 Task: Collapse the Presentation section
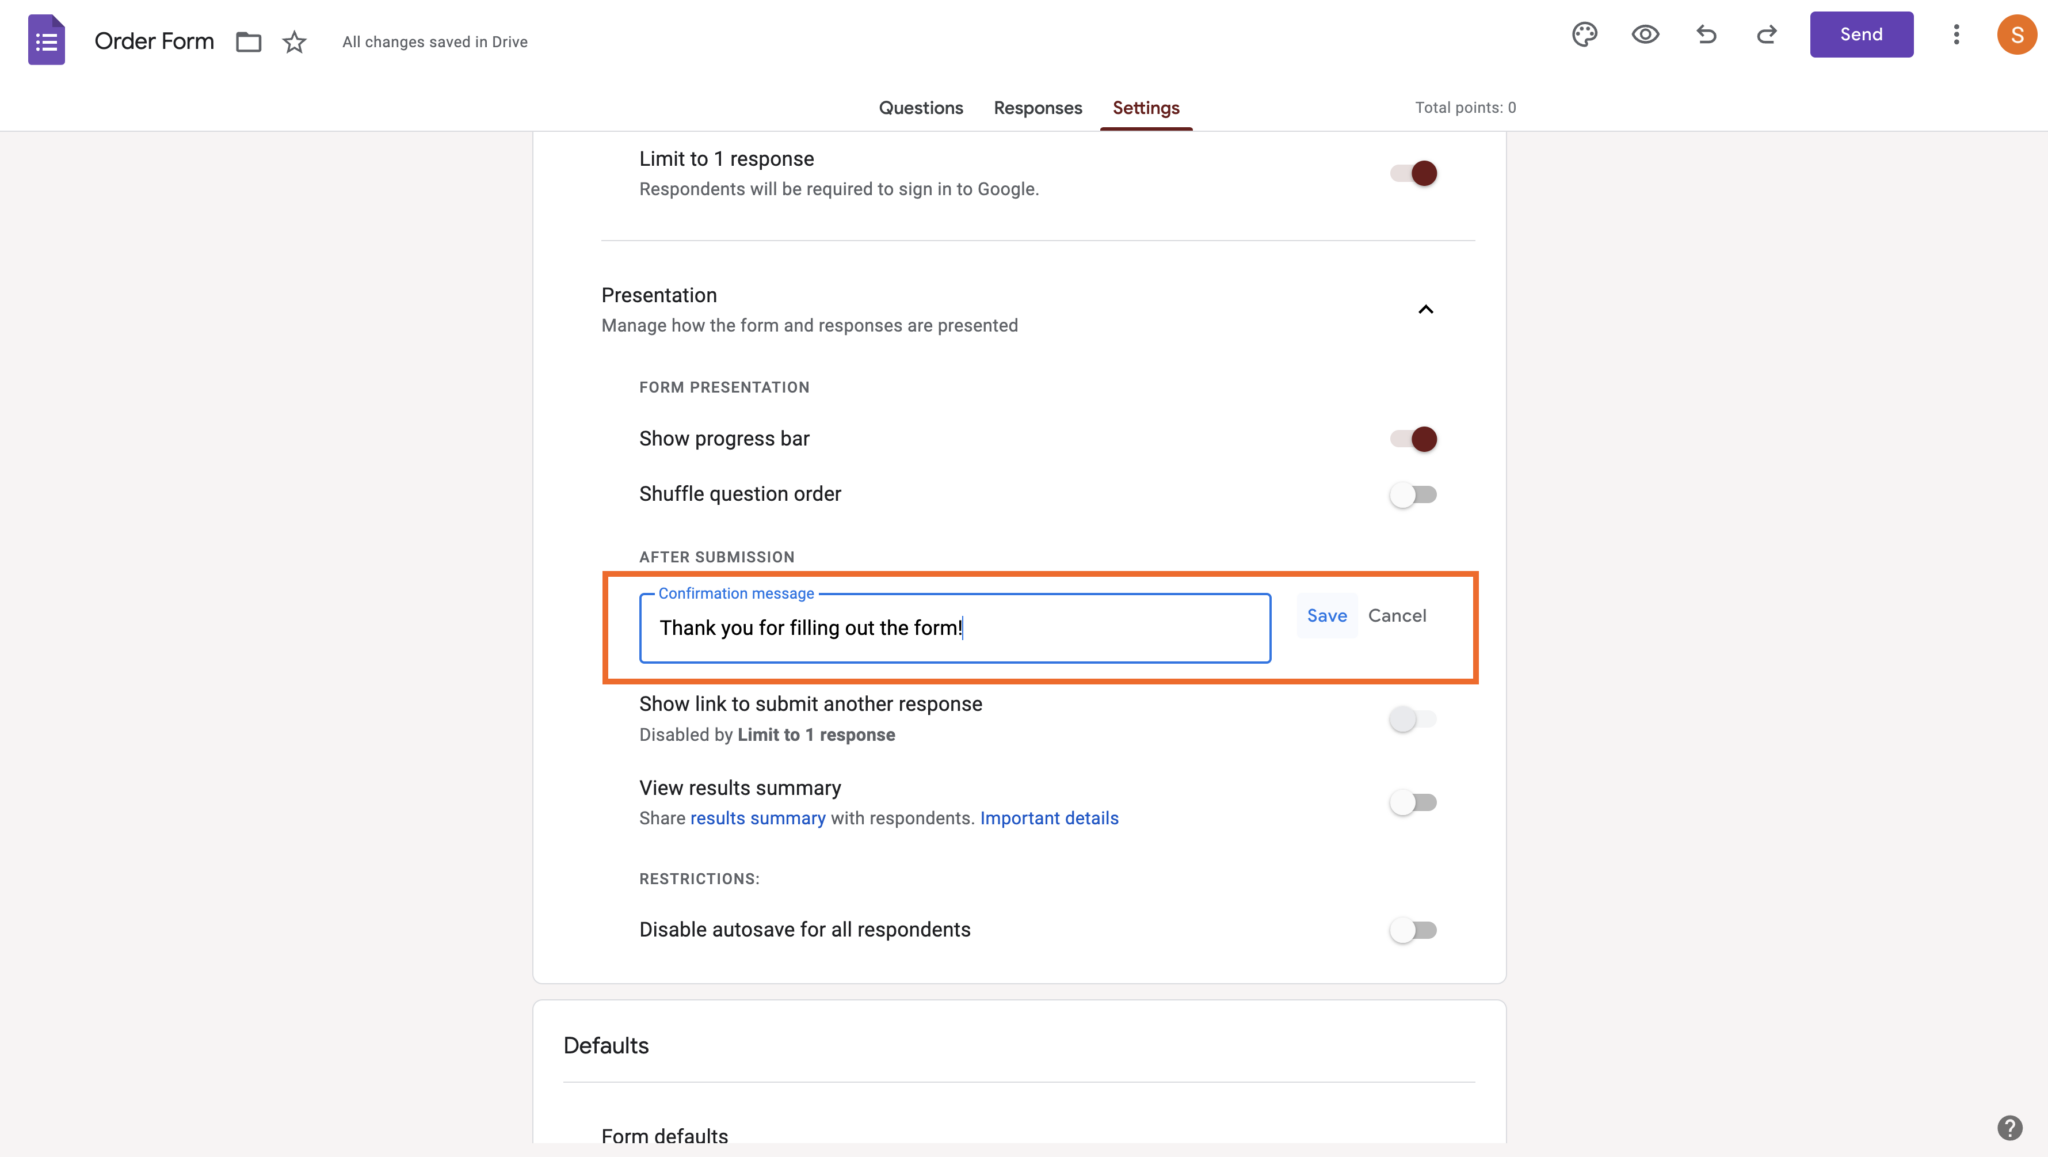pyautogui.click(x=1425, y=309)
